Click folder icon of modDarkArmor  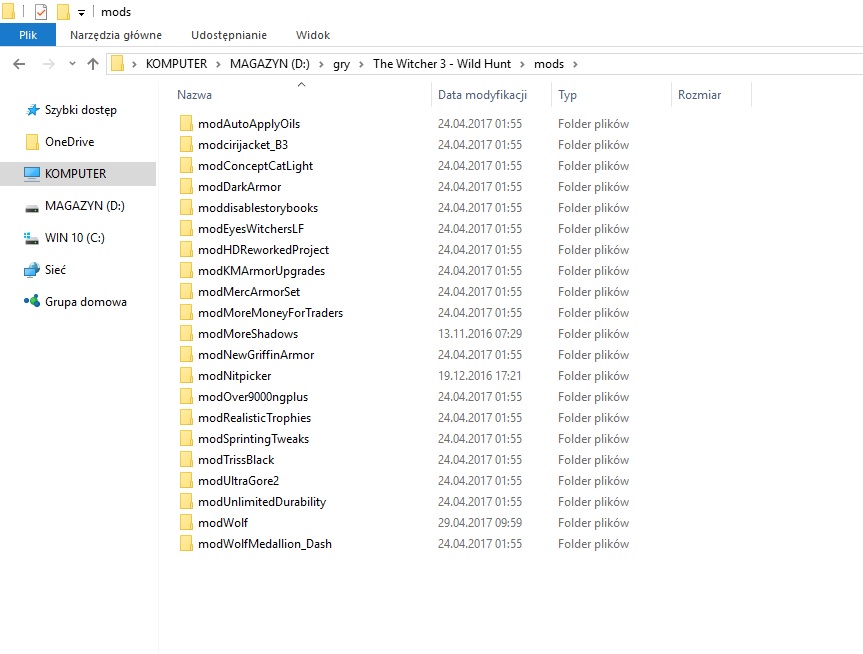pyautogui.click(x=186, y=187)
